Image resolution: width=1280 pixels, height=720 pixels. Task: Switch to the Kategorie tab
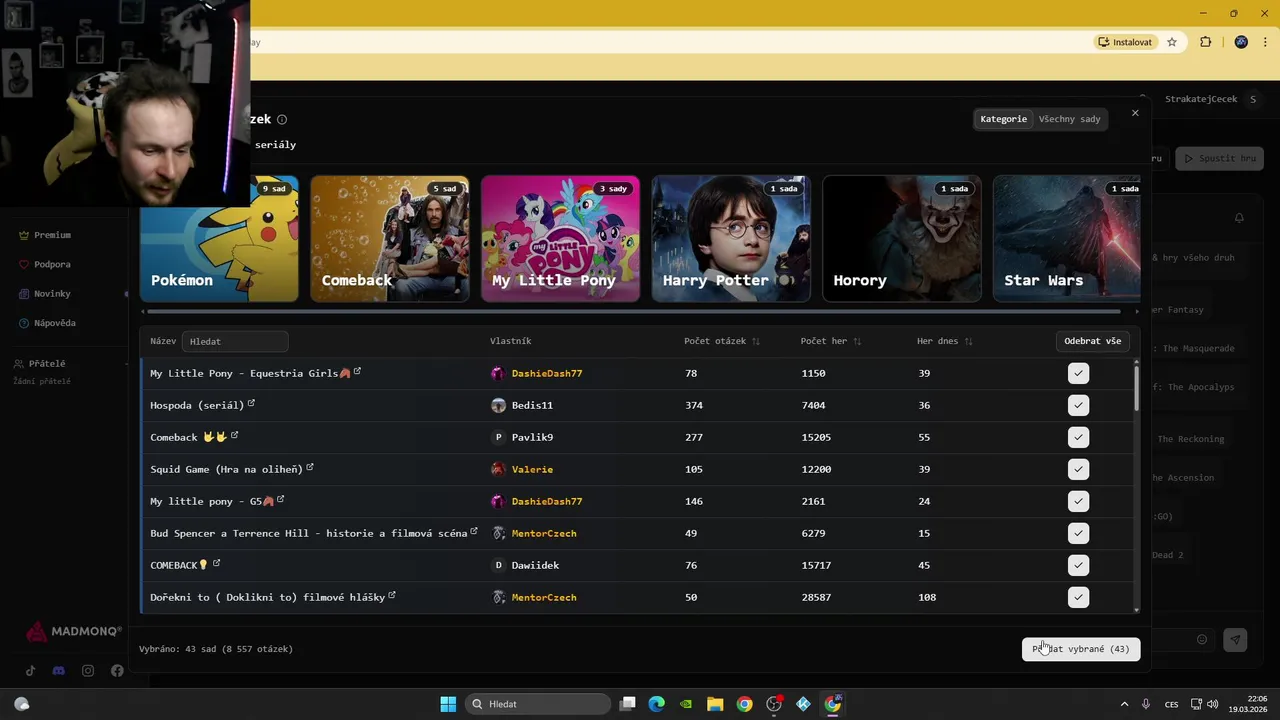[x=1003, y=119]
